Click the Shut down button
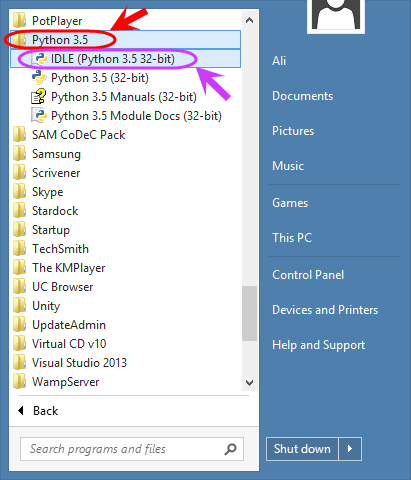This screenshot has width=411, height=480. pos(302,449)
